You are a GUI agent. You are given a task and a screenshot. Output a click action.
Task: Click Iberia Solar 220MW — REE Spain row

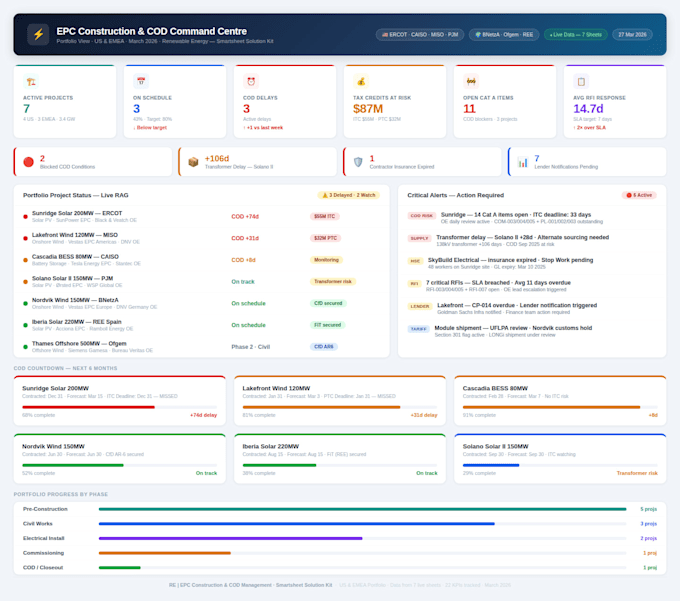(202, 325)
